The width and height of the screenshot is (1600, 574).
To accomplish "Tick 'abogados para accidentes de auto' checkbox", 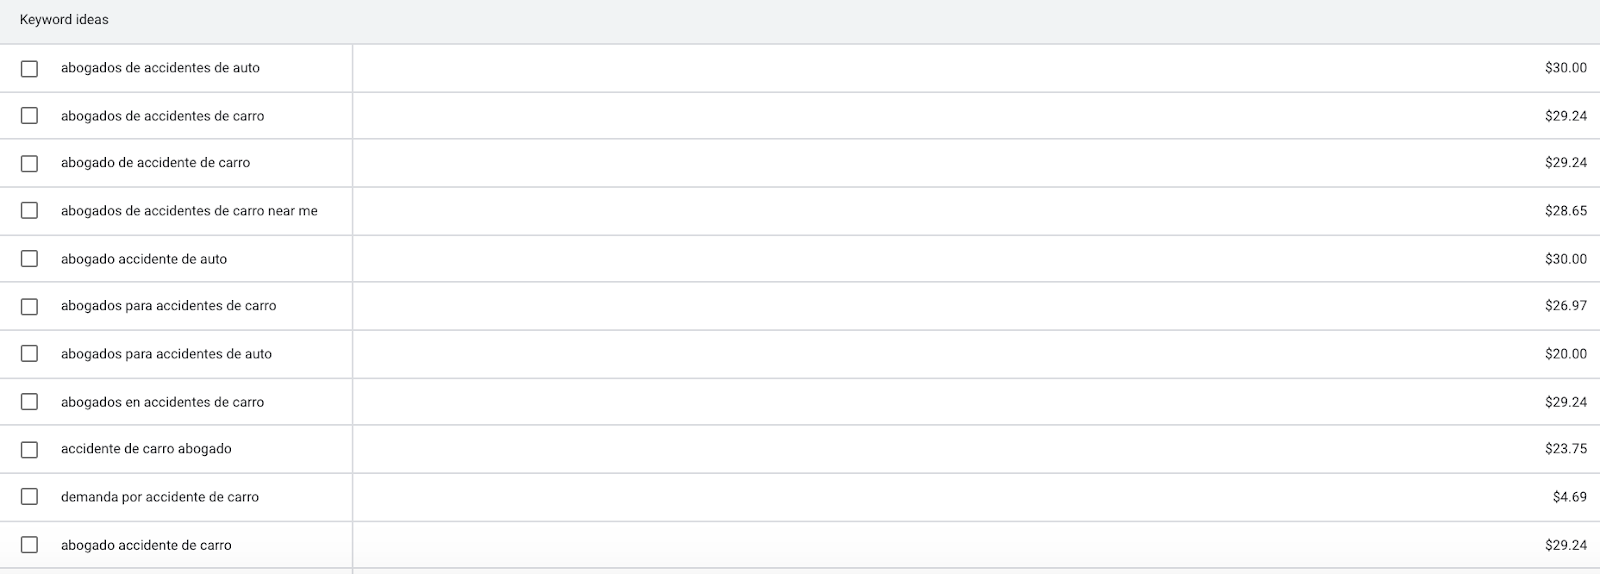I will coord(29,354).
